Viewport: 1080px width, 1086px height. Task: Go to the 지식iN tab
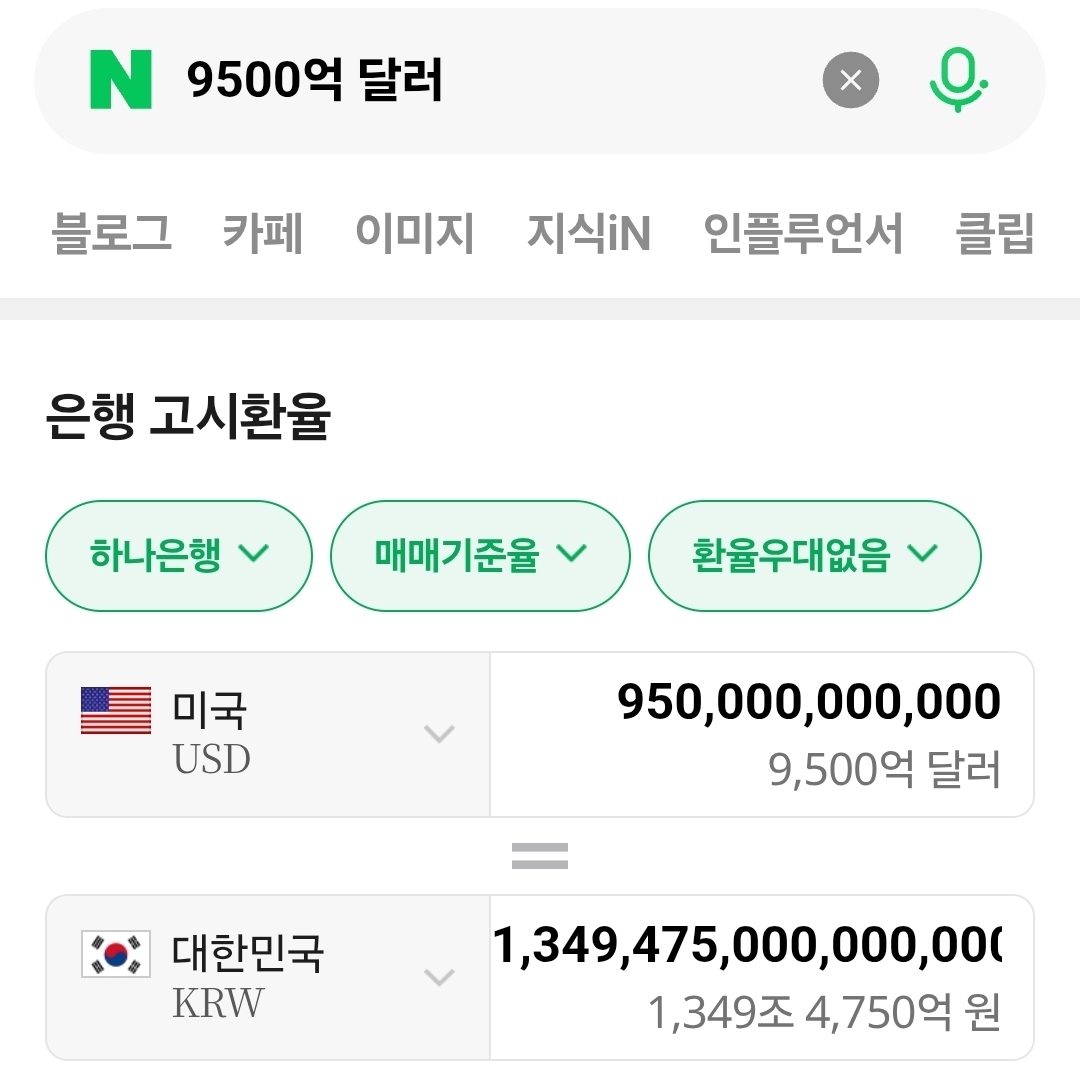click(x=589, y=234)
